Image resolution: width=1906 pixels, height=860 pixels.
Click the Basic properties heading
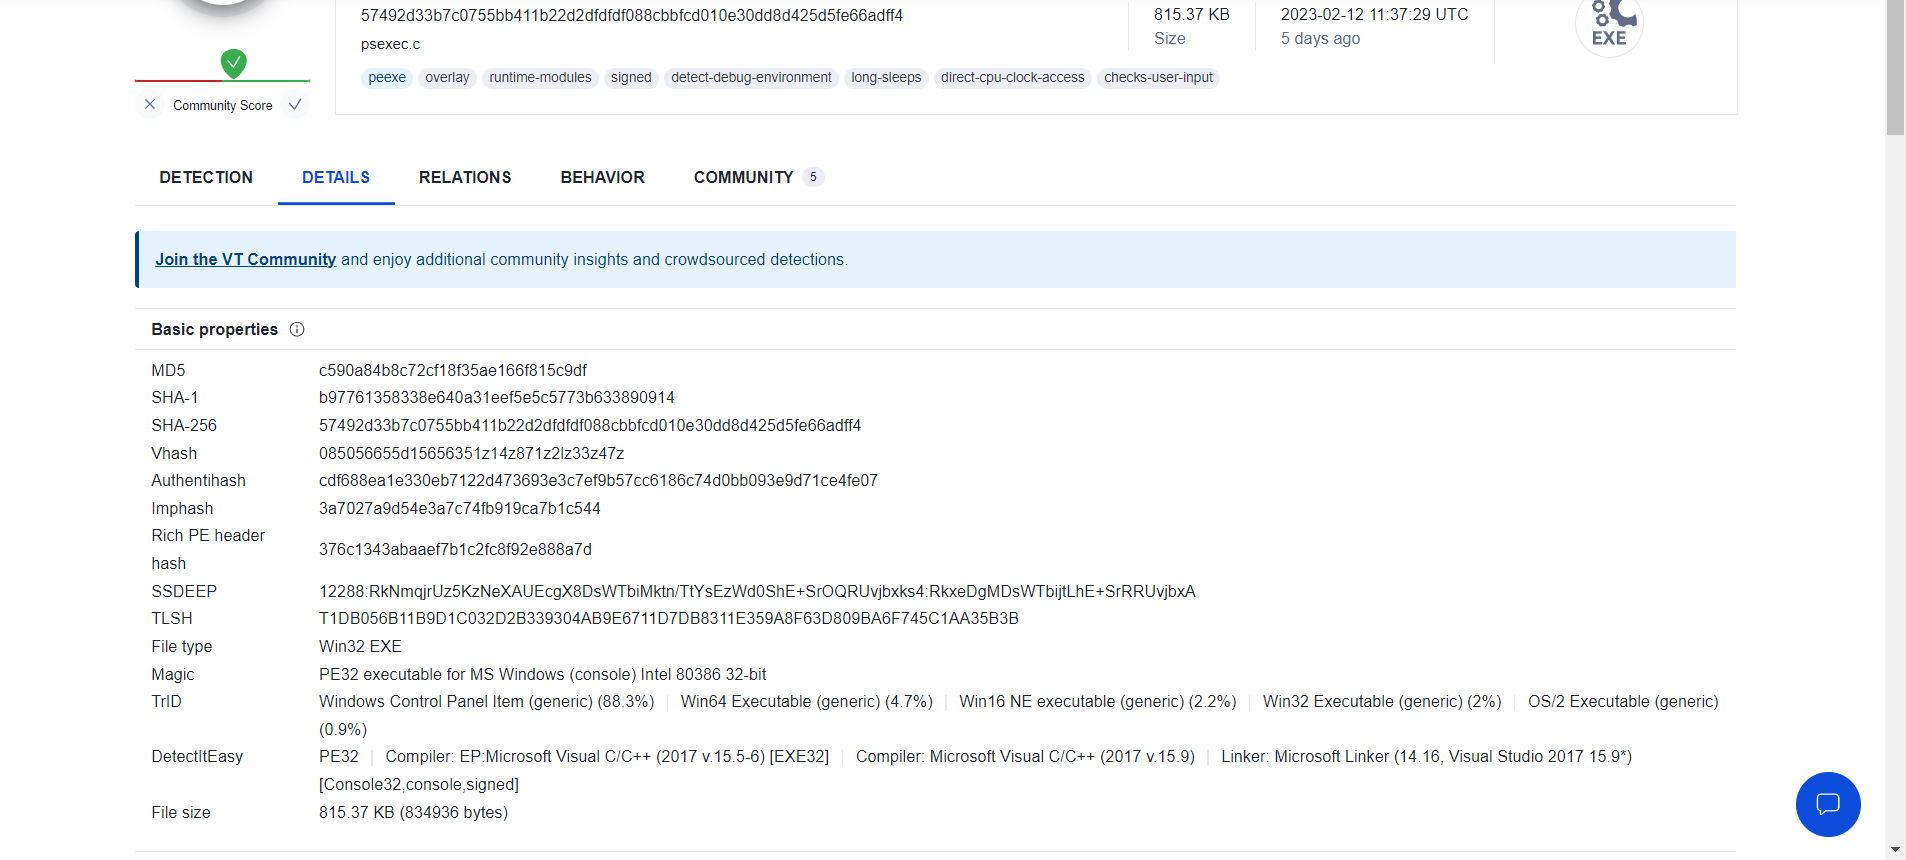point(215,329)
